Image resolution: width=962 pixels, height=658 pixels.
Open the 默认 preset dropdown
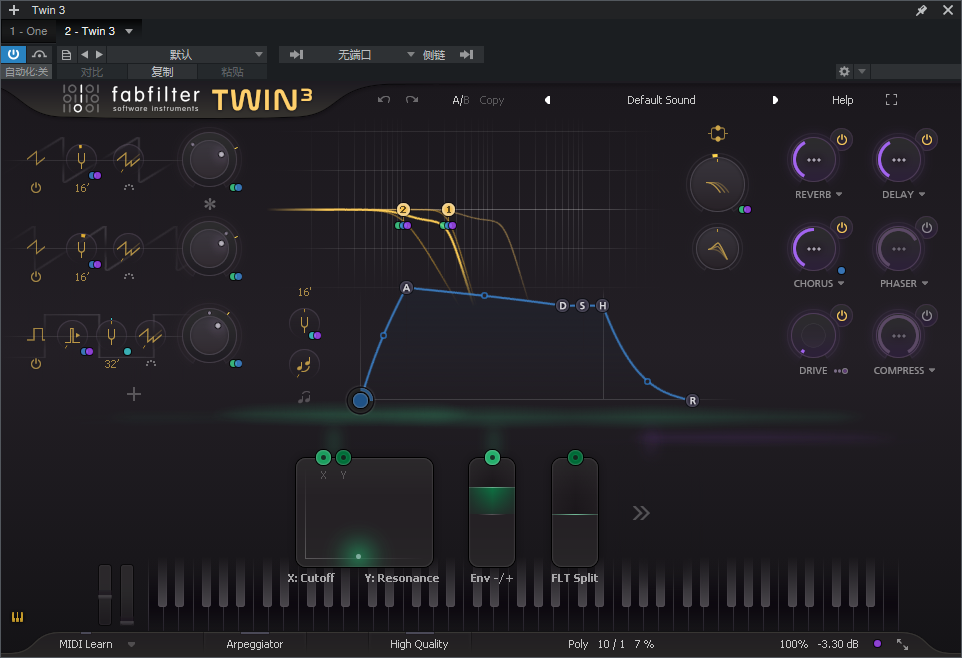pyautogui.click(x=187, y=54)
